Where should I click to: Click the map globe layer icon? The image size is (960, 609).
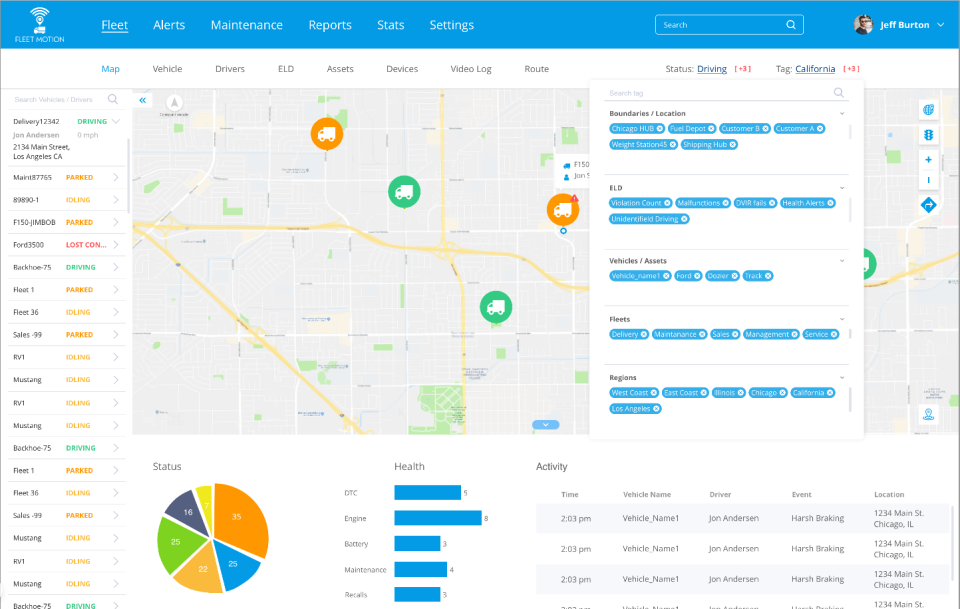coord(928,109)
